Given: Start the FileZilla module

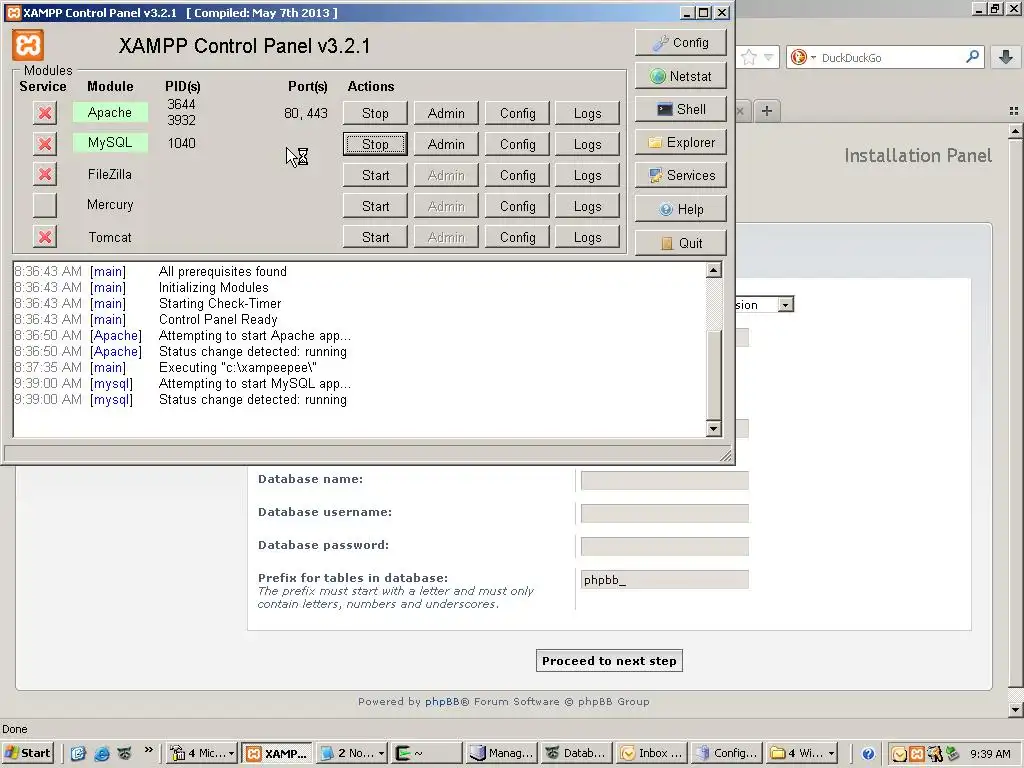Looking at the screenshot, I should (x=375, y=175).
